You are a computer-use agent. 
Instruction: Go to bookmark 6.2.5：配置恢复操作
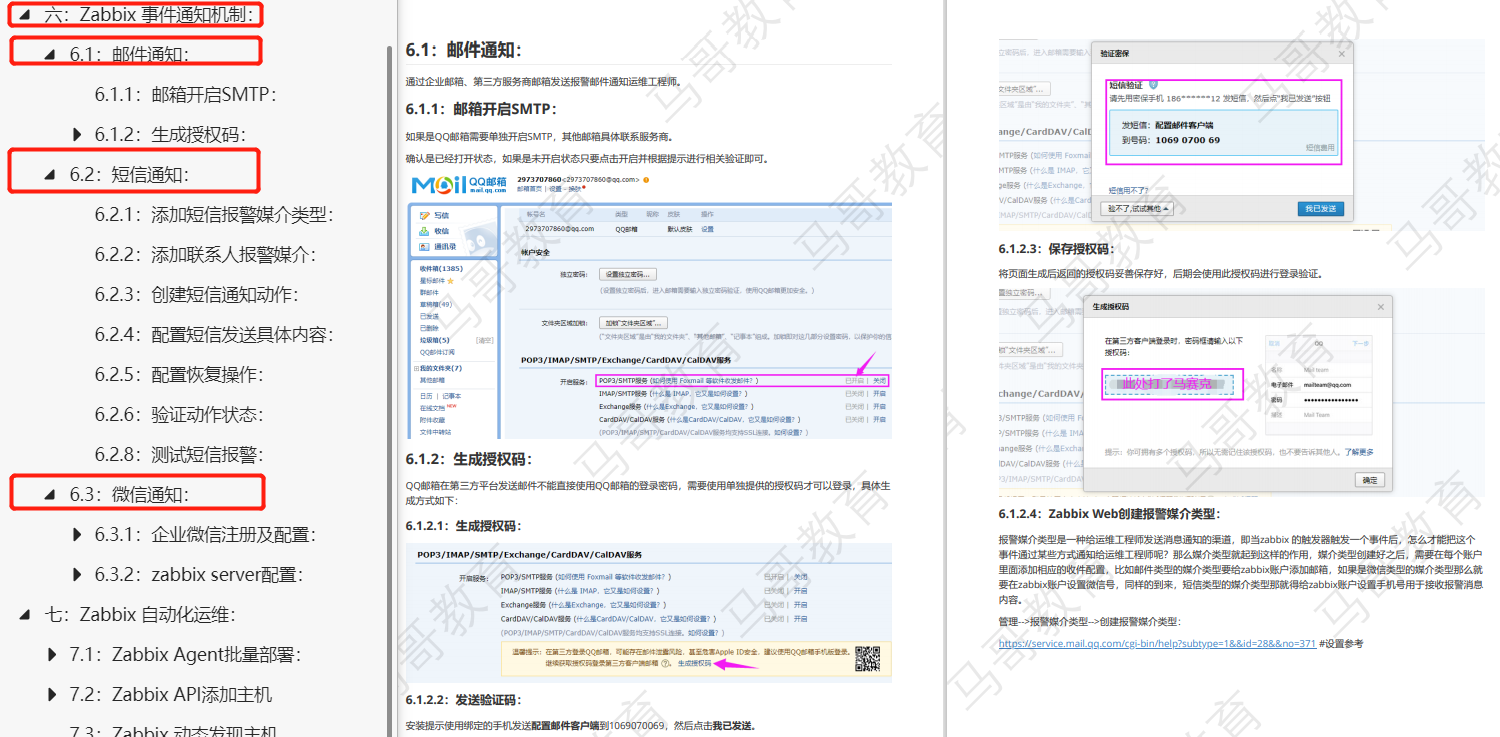click(x=179, y=374)
